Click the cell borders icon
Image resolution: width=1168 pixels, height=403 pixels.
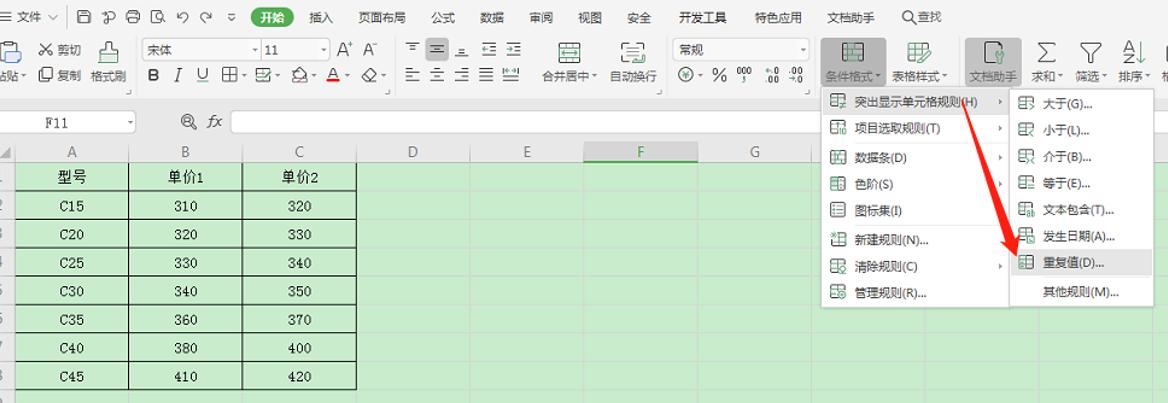coord(229,75)
